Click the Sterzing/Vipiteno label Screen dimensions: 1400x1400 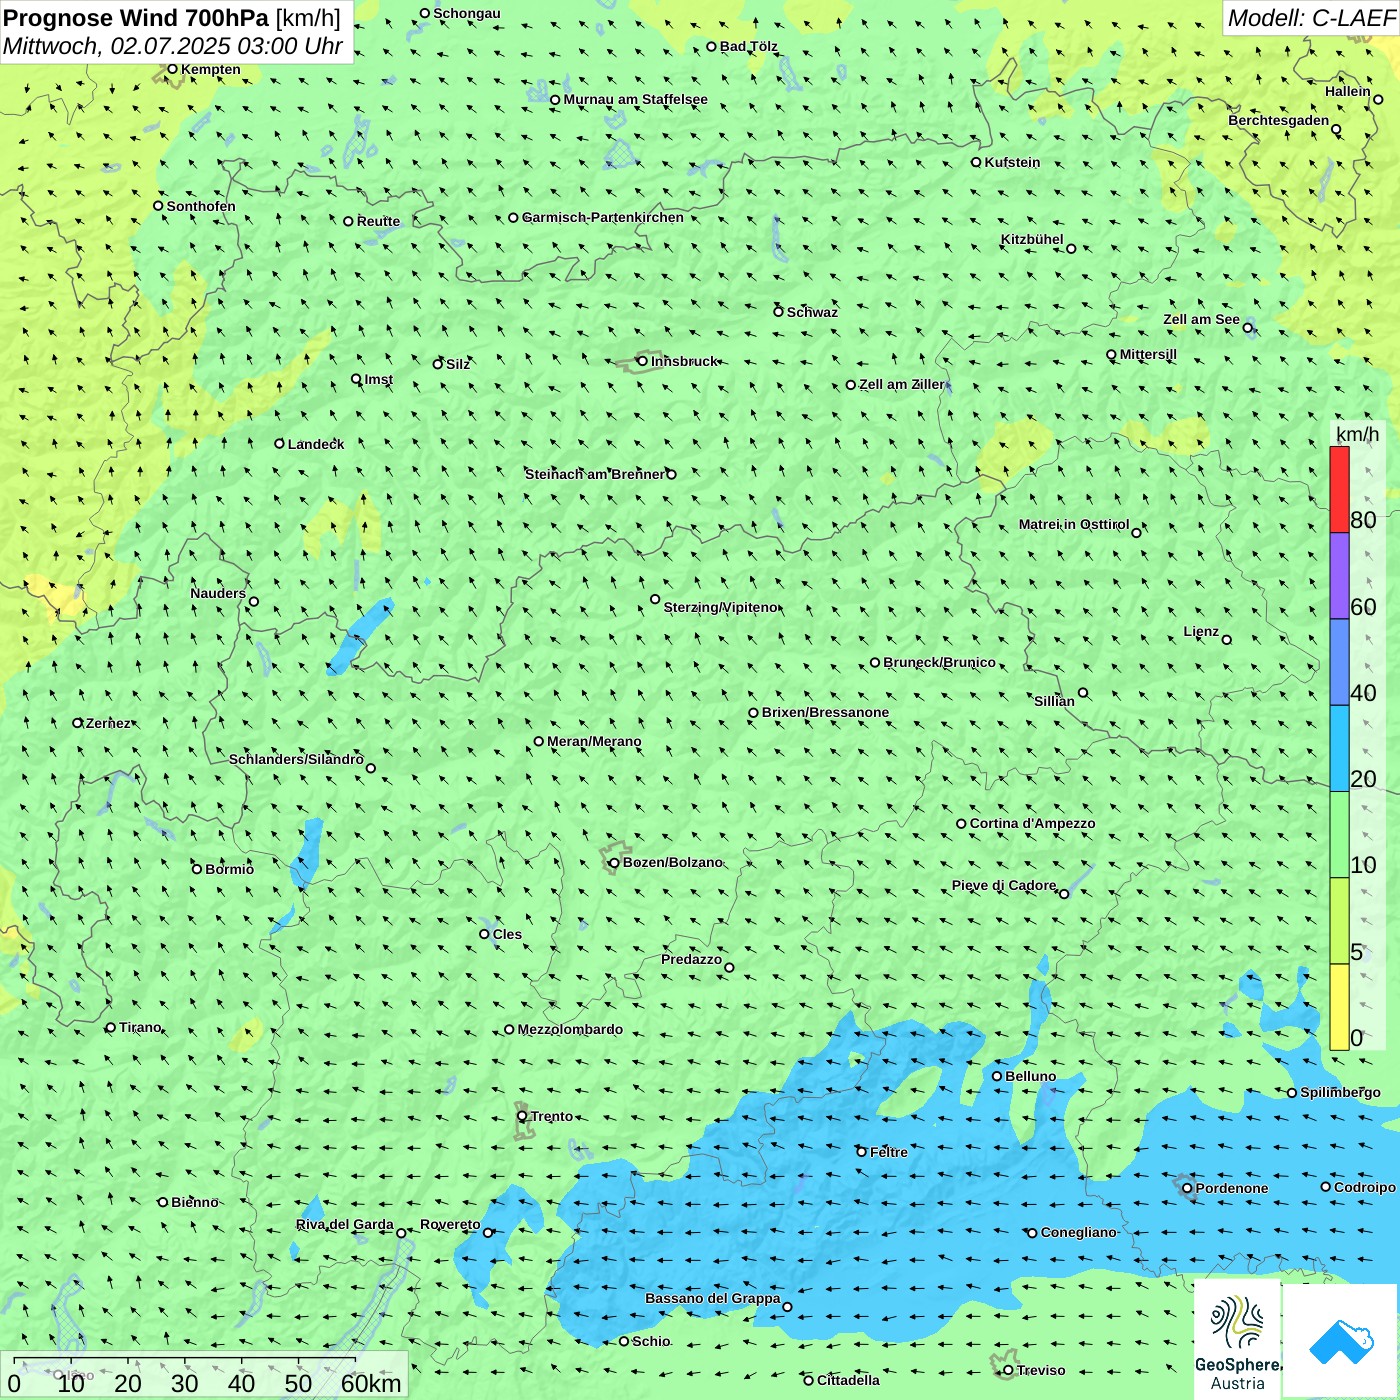tap(720, 607)
